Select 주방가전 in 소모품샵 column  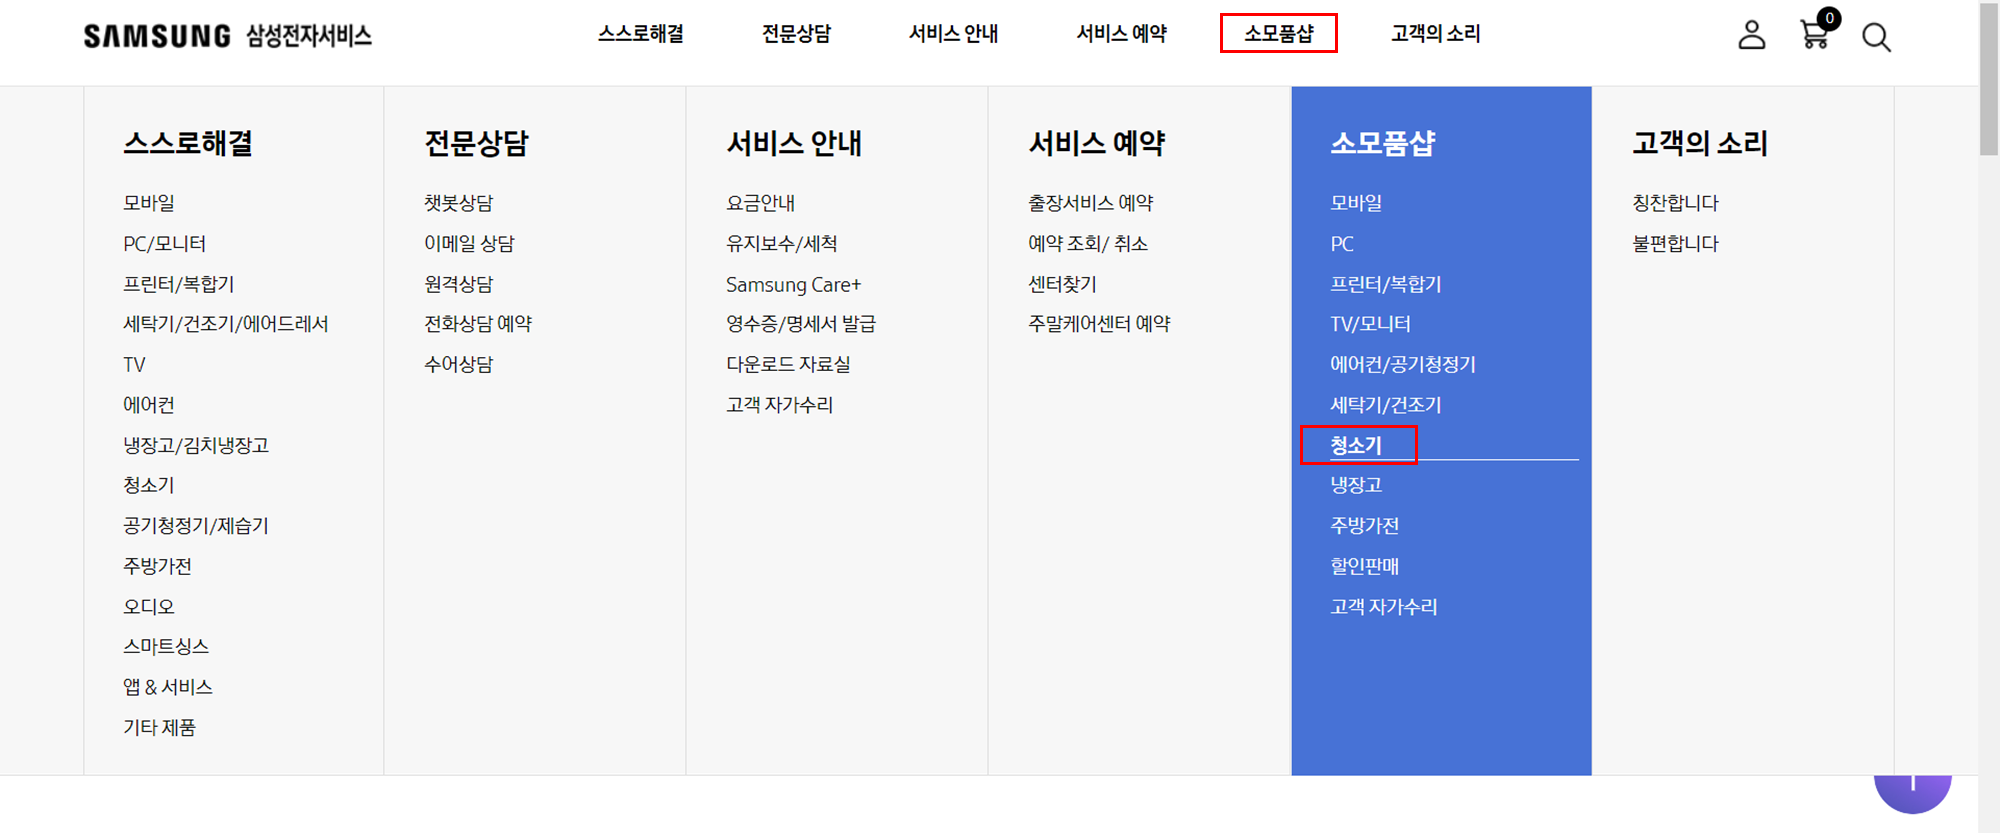[x=1365, y=526]
